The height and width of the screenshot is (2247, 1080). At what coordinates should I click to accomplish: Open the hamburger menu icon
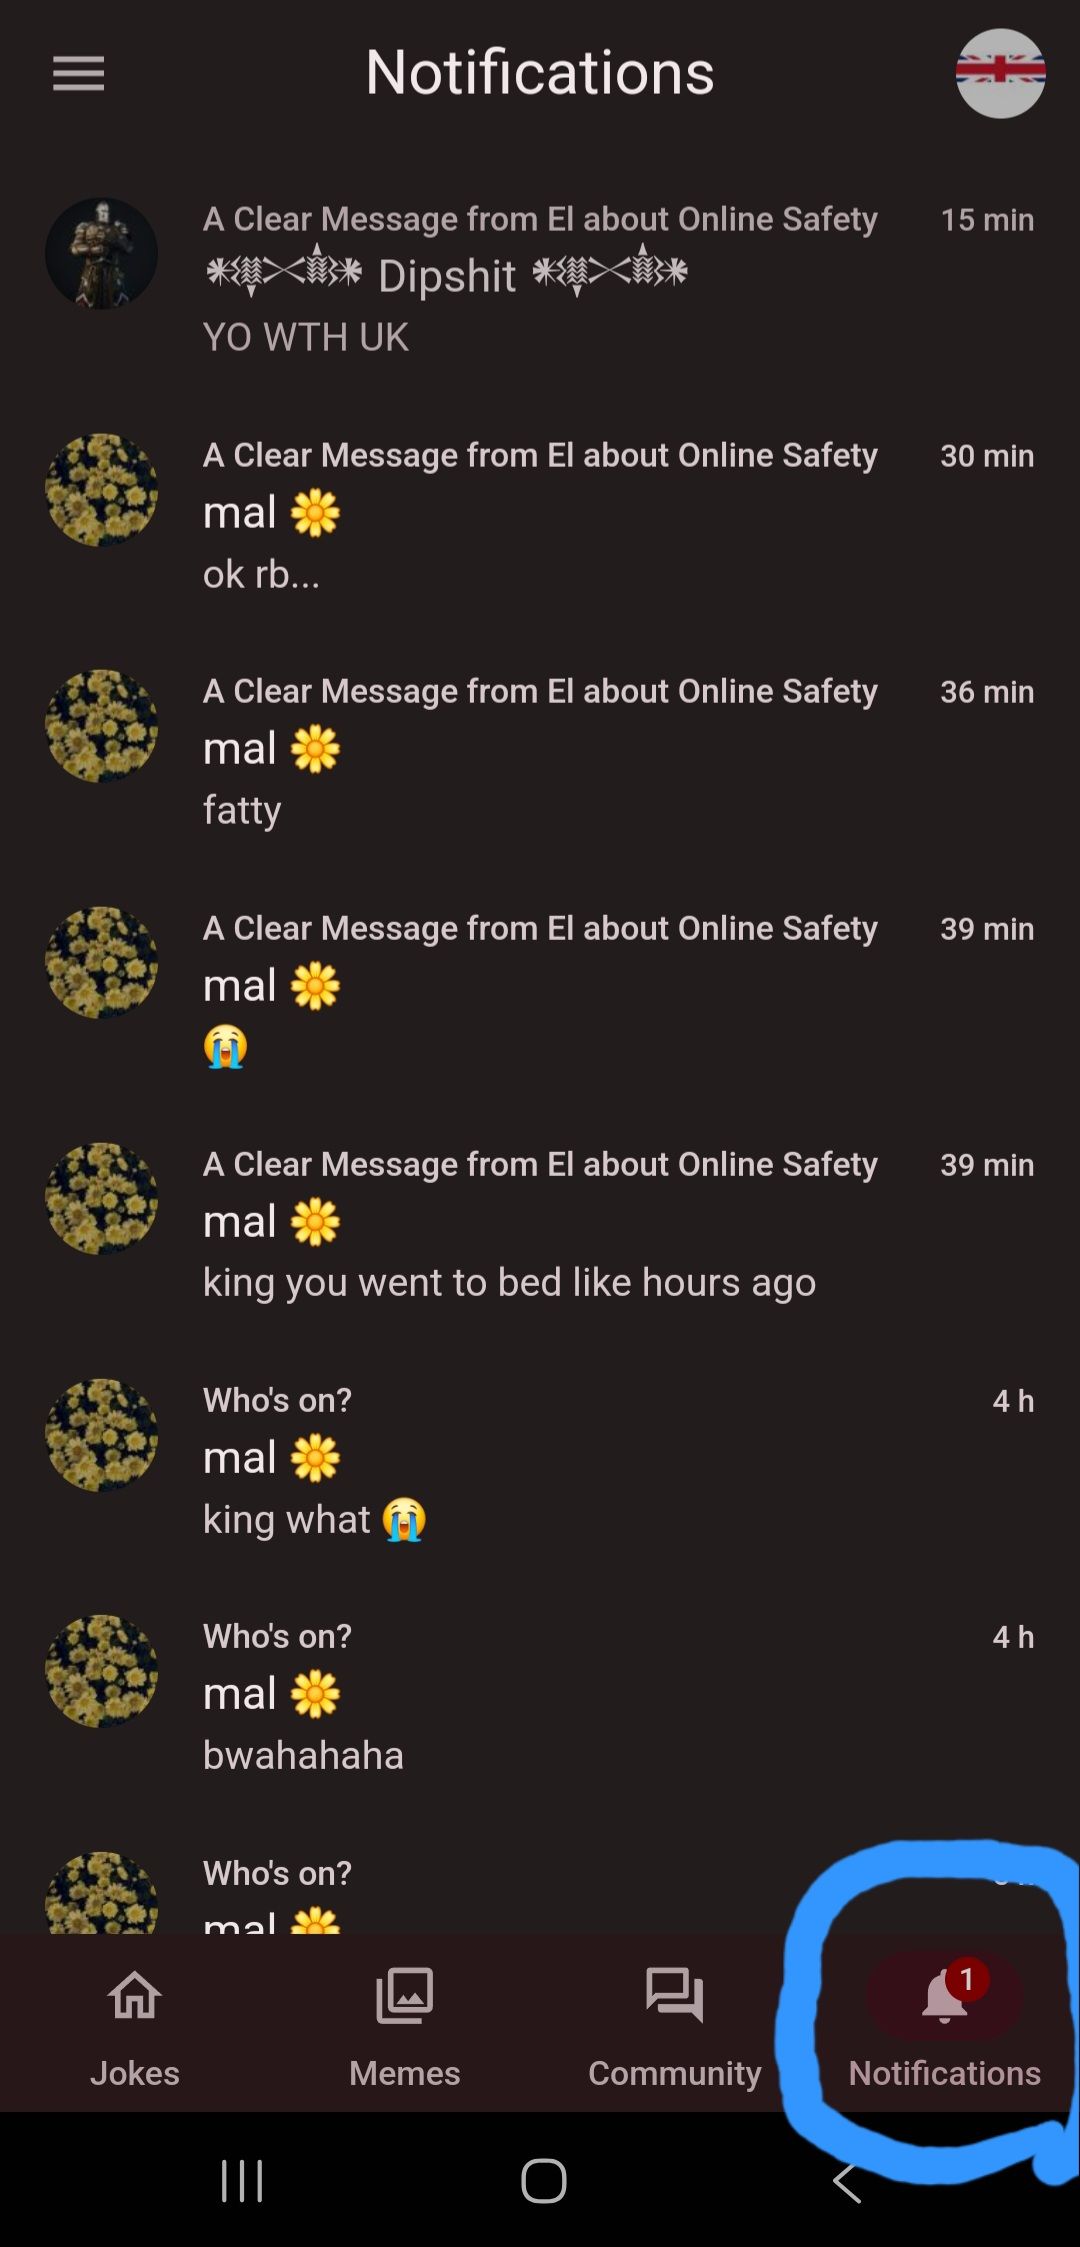click(78, 73)
